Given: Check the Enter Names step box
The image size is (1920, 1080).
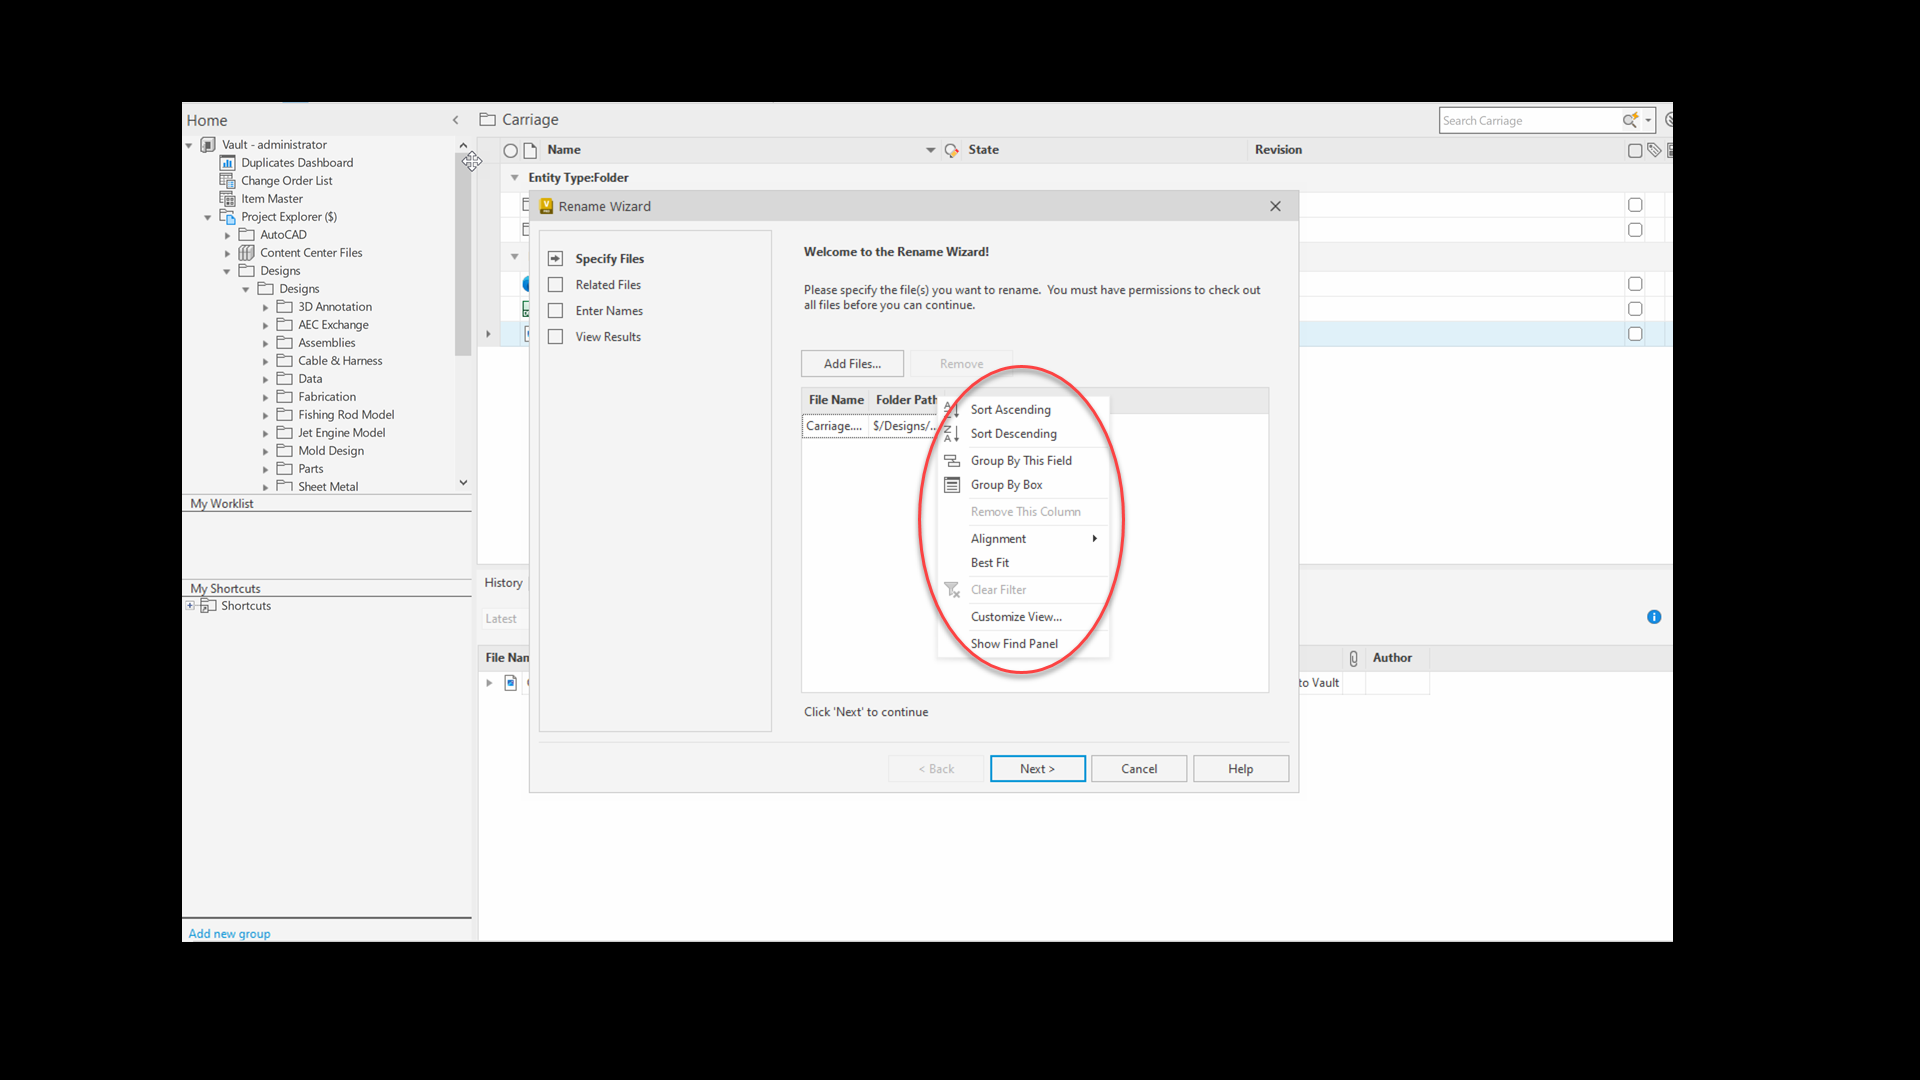Looking at the screenshot, I should coord(556,311).
